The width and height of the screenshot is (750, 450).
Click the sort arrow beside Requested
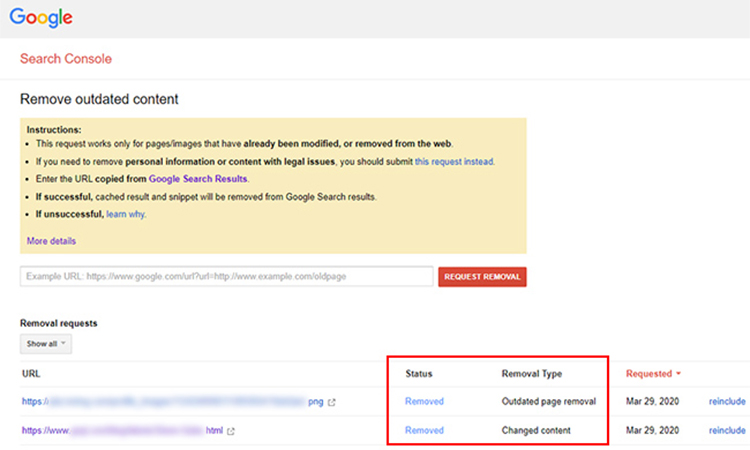click(x=679, y=374)
